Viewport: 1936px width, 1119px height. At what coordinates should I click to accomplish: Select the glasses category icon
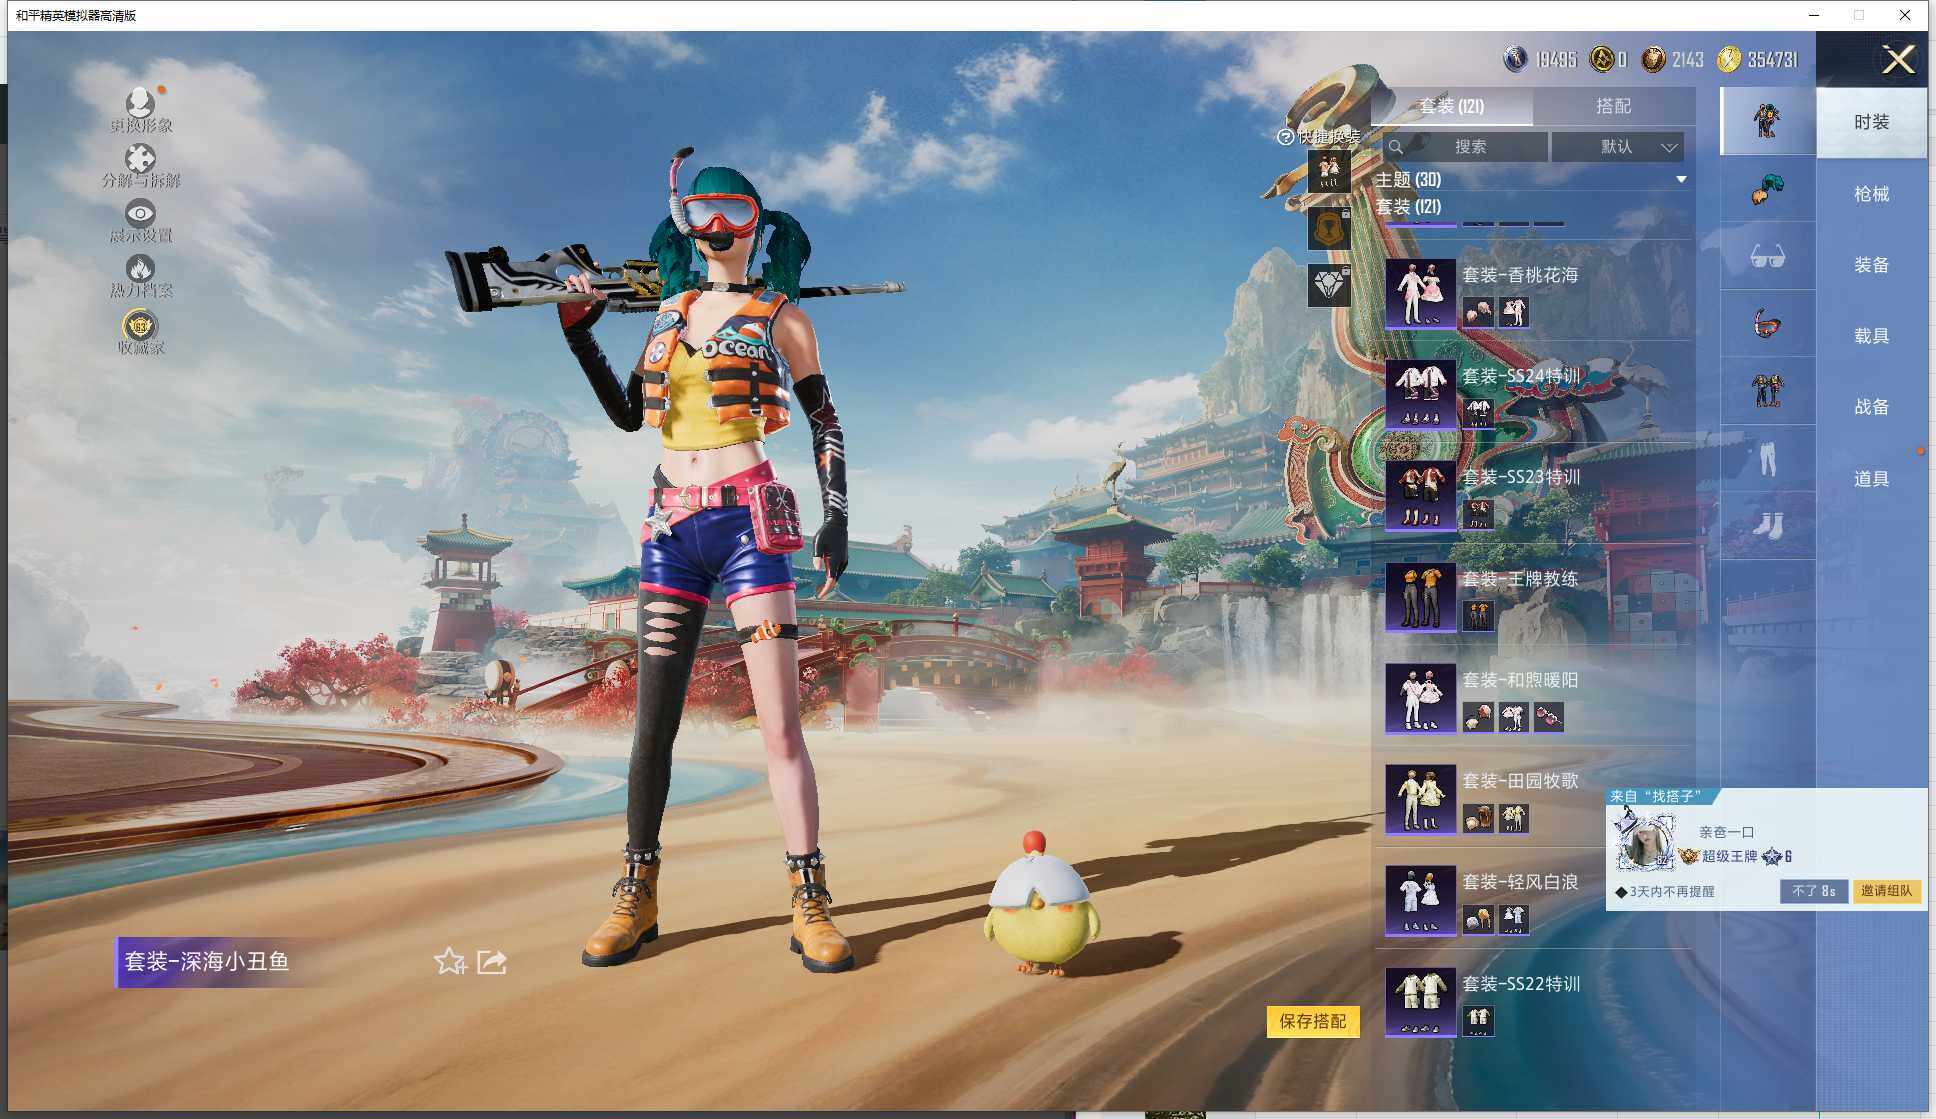pyautogui.click(x=1767, y=257)
